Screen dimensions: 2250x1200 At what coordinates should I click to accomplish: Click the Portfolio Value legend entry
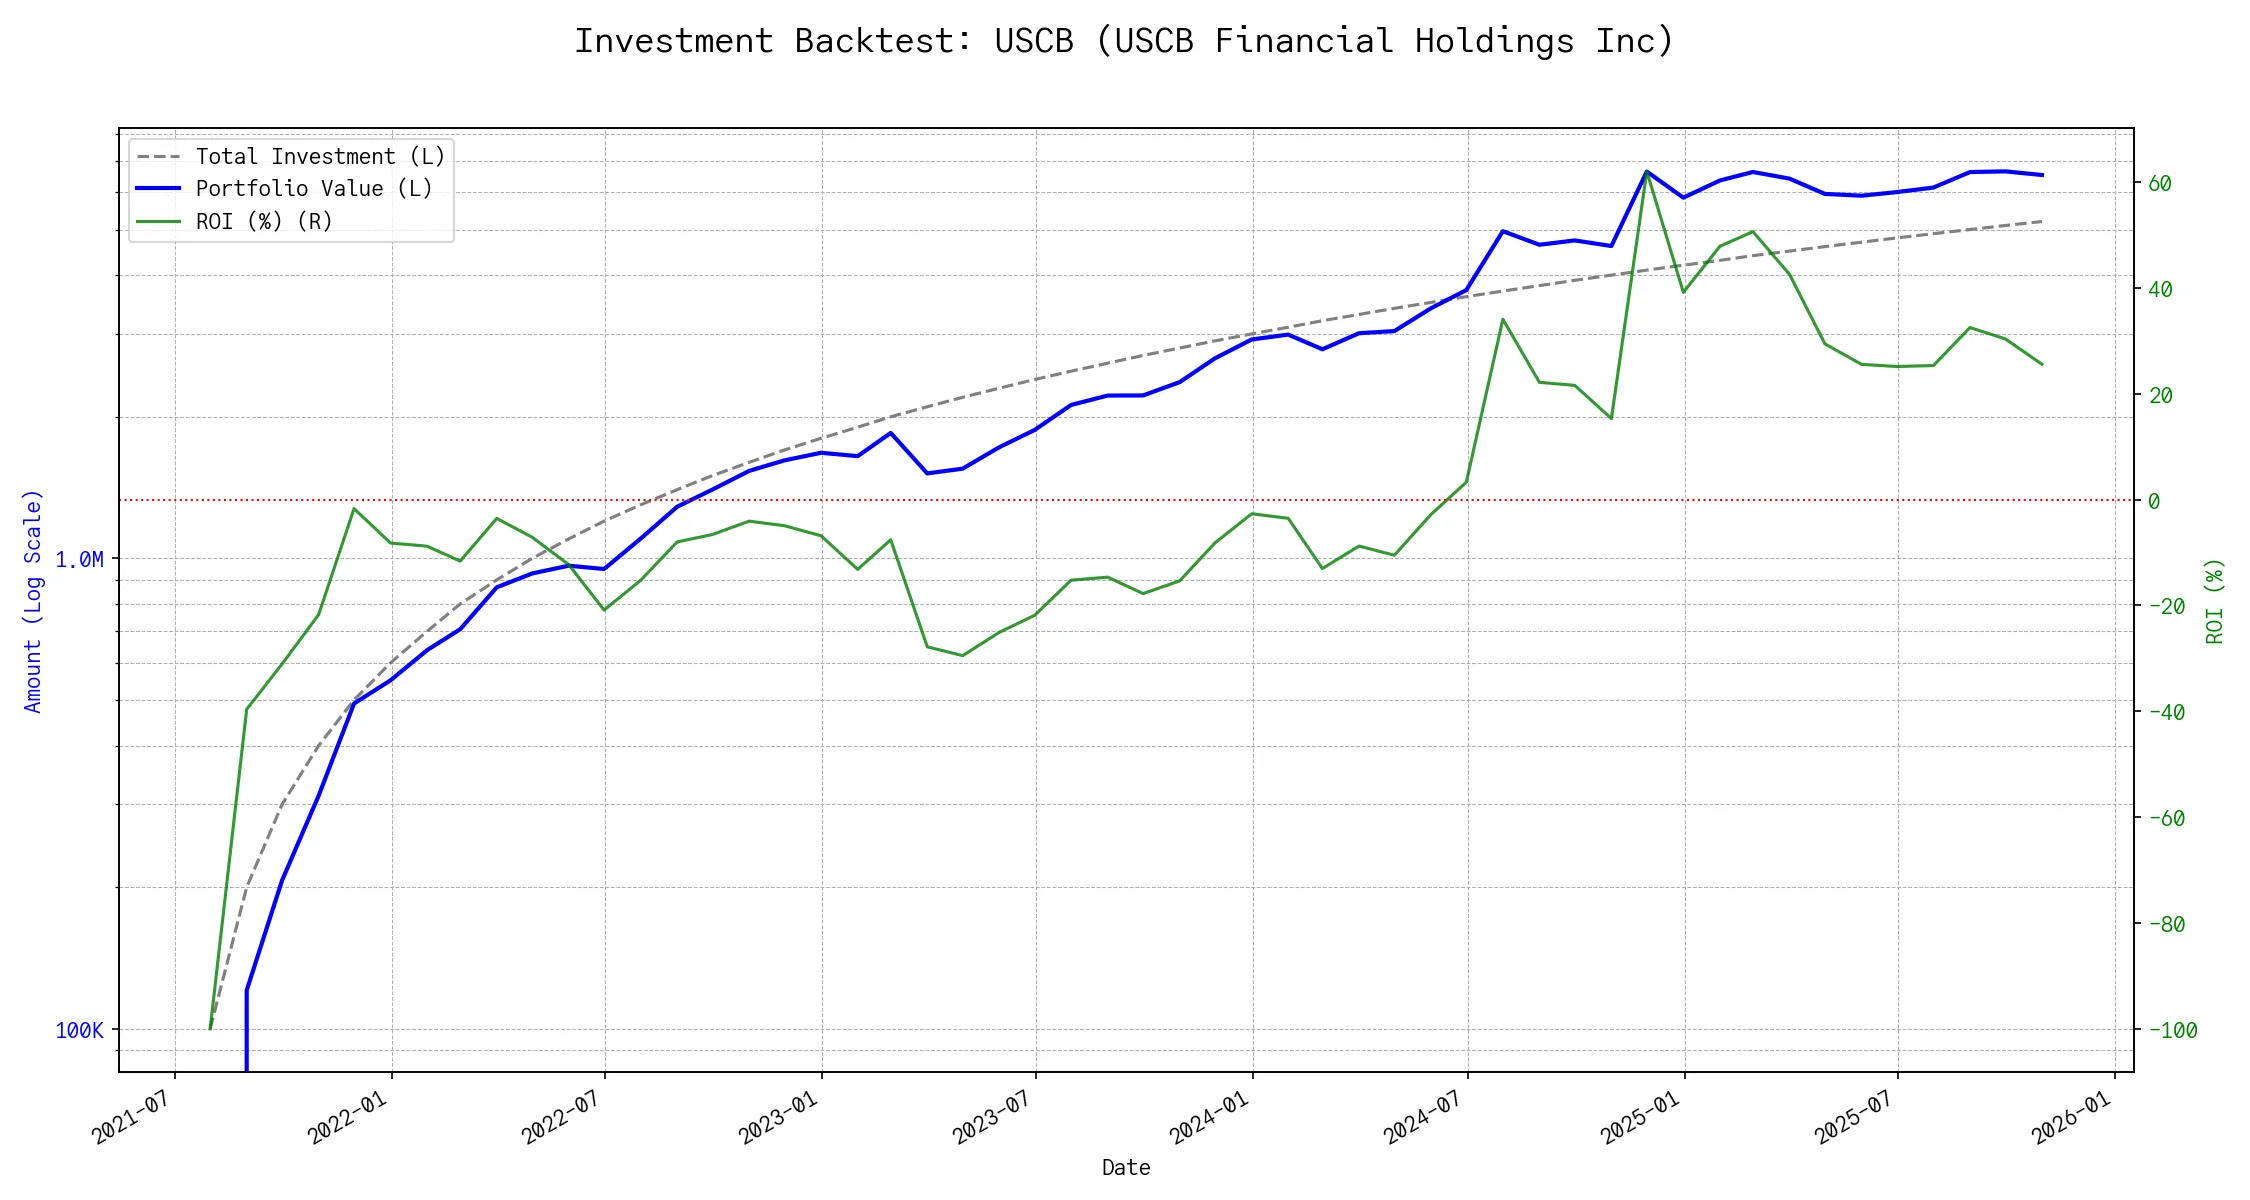coord(314,189)
